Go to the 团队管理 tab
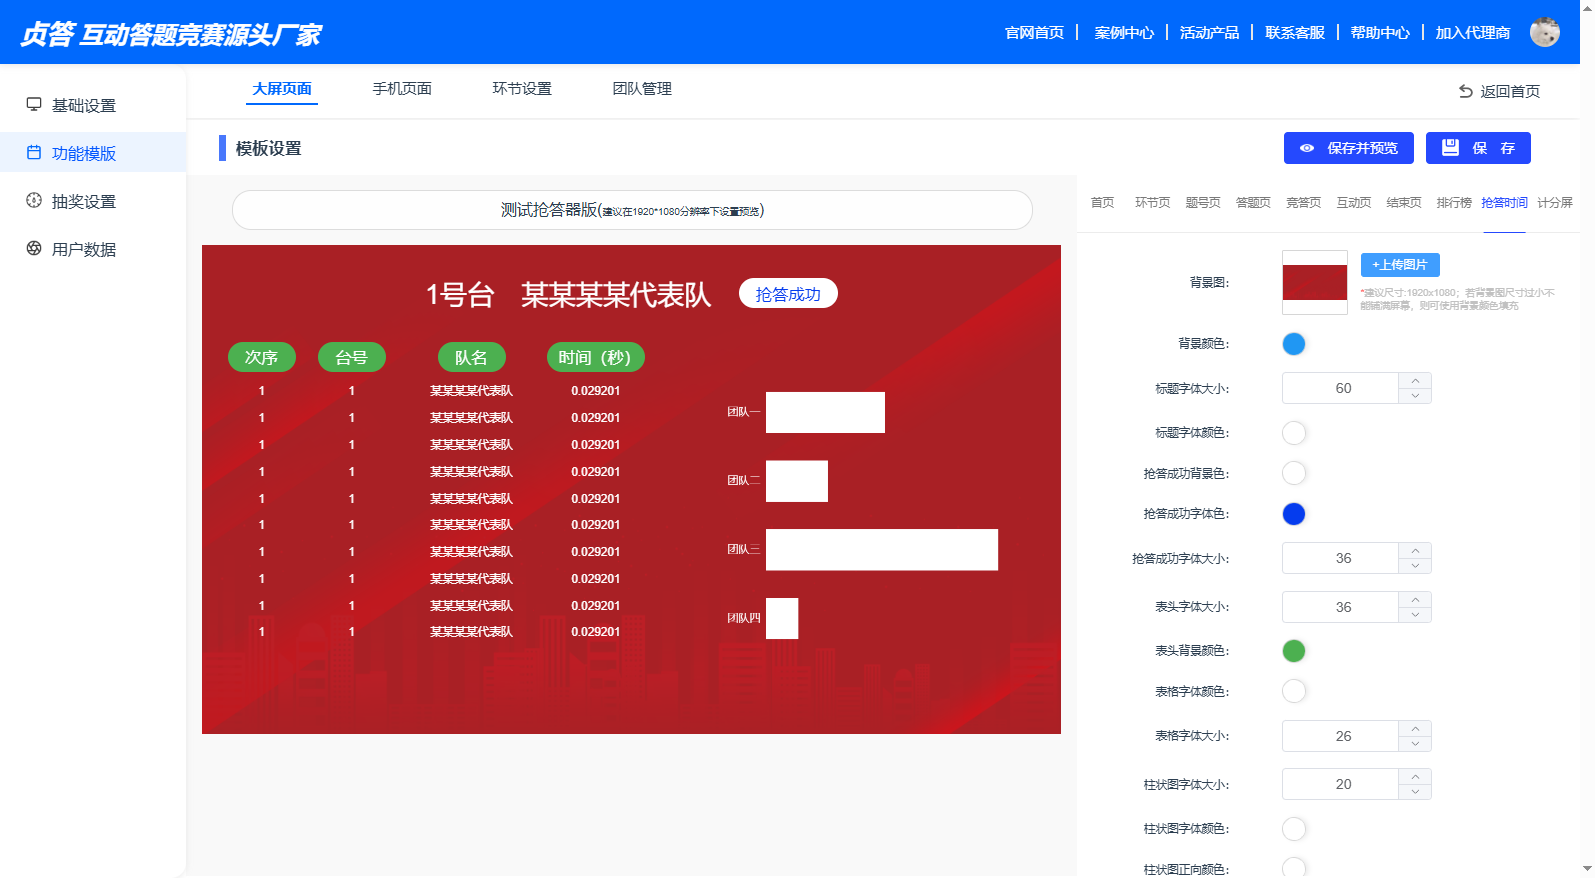 642,89
